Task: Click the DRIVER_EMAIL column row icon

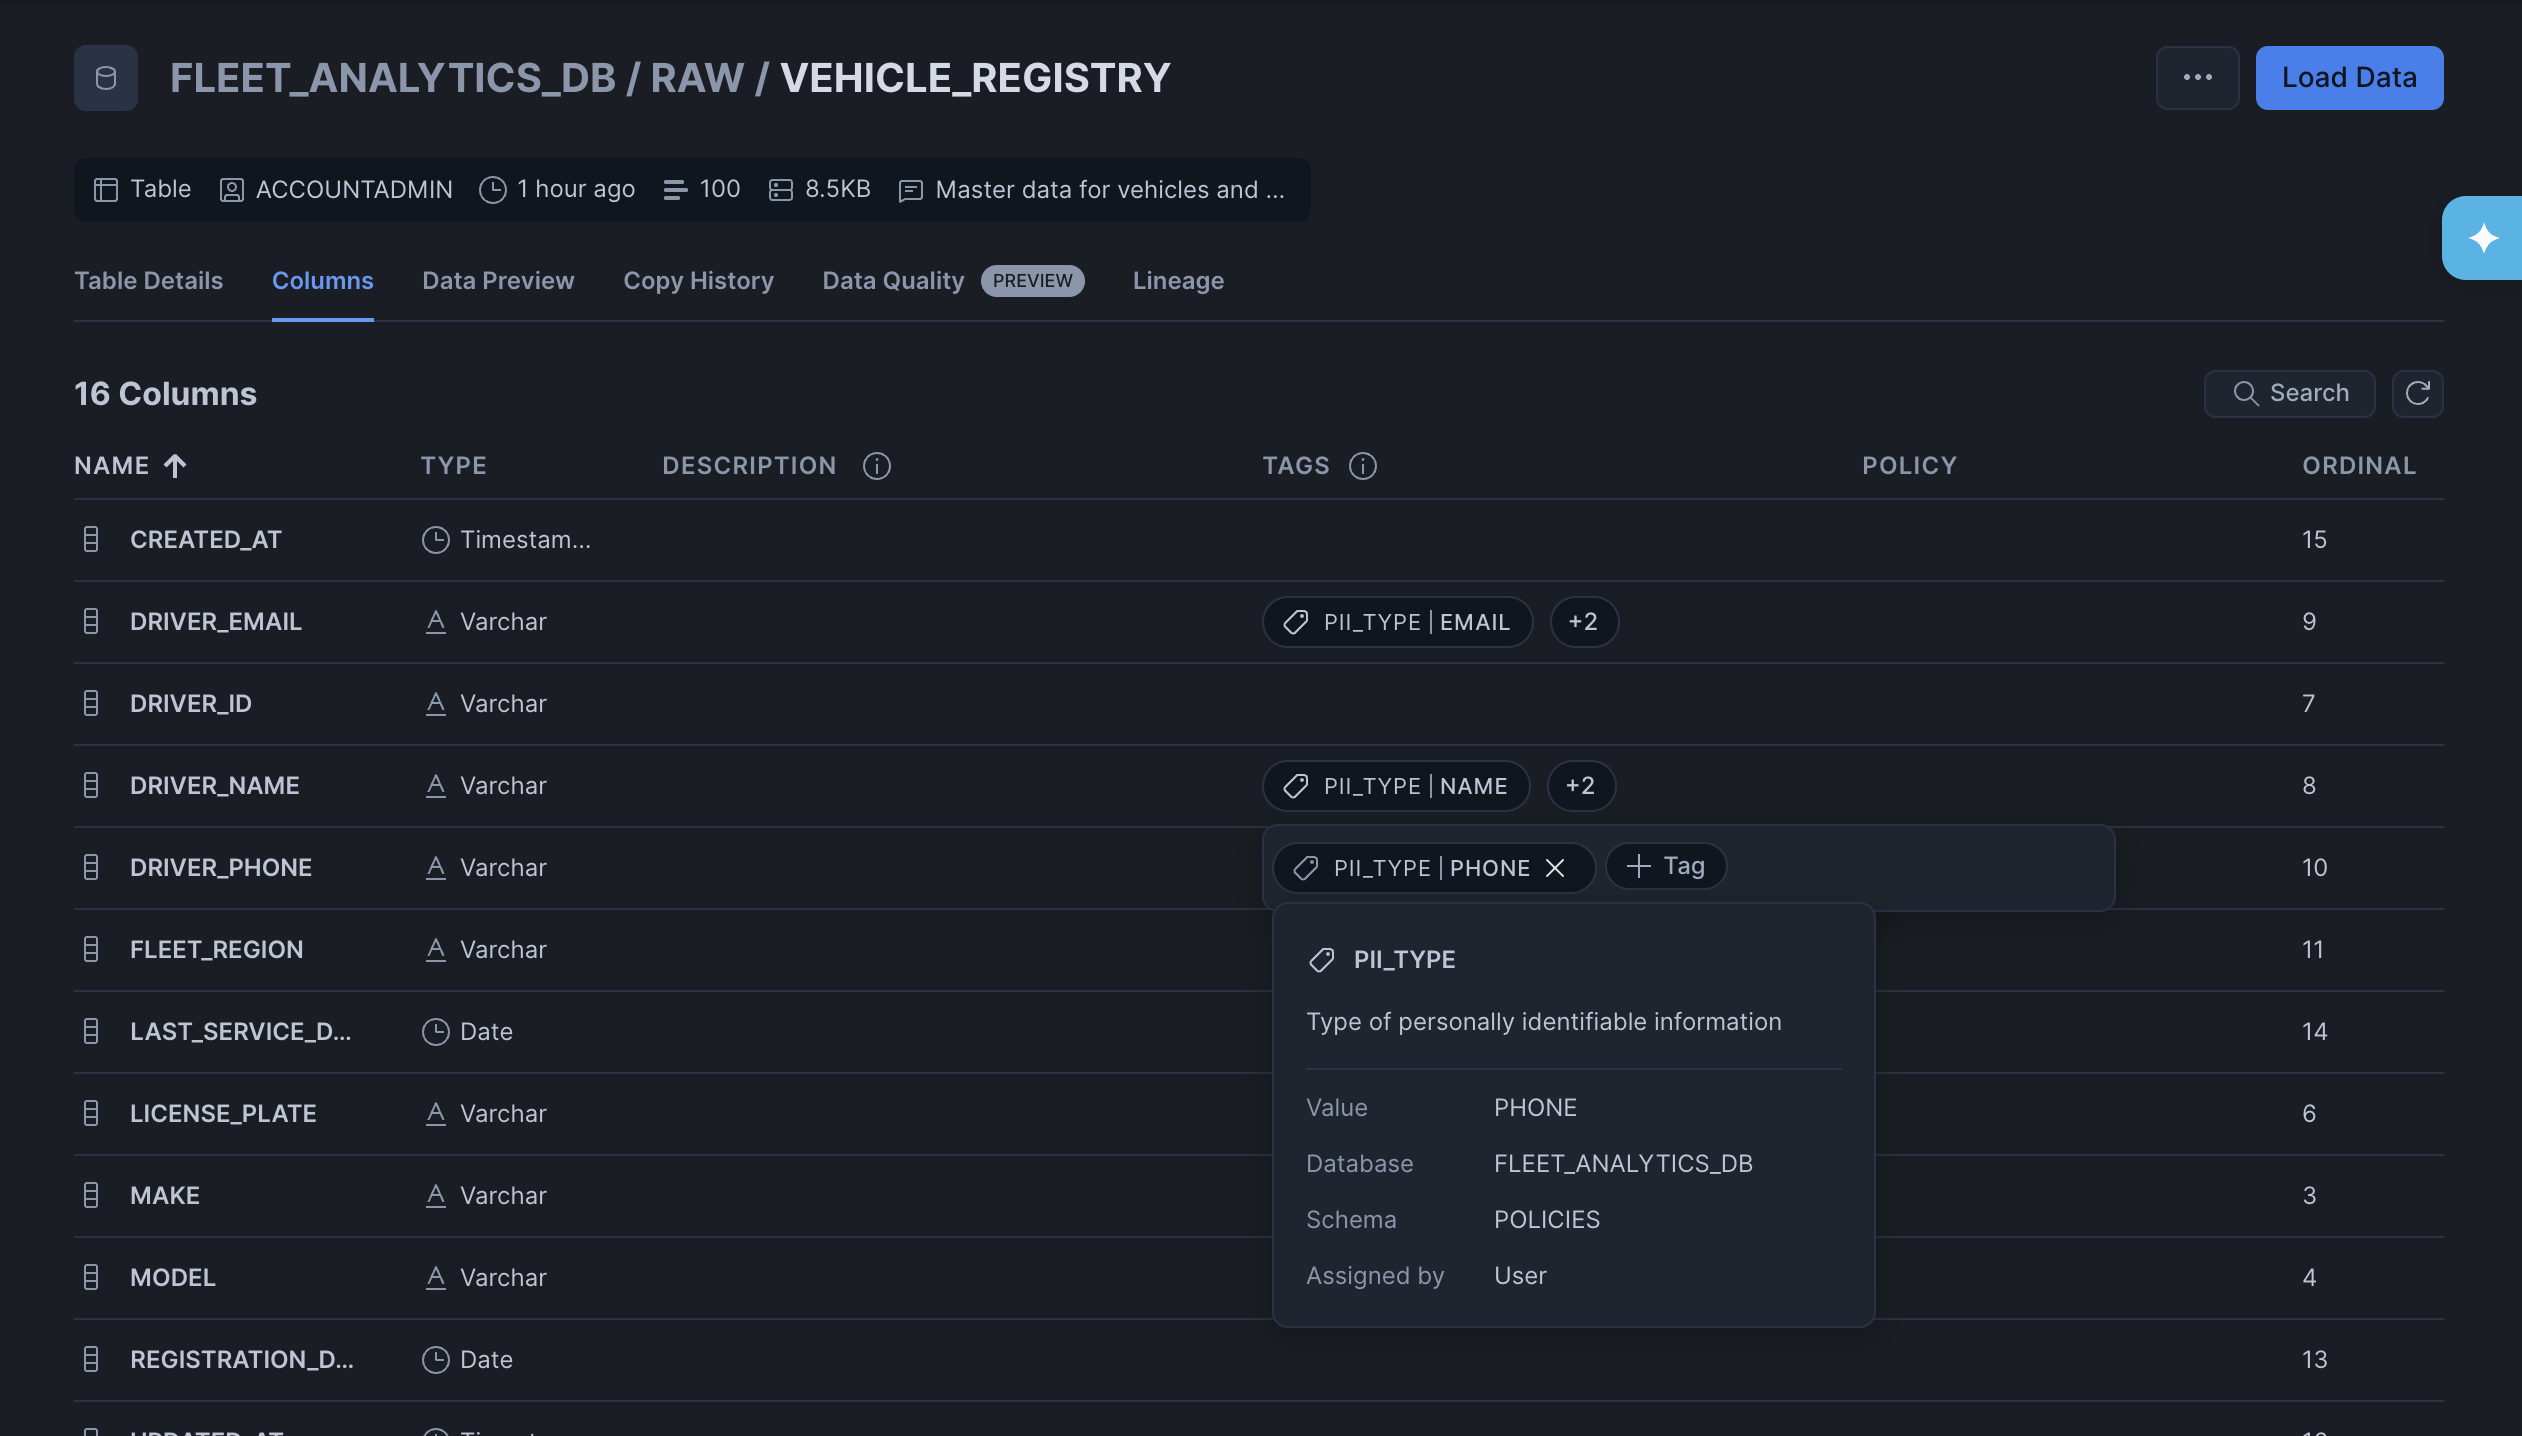Action: (91, 622)
